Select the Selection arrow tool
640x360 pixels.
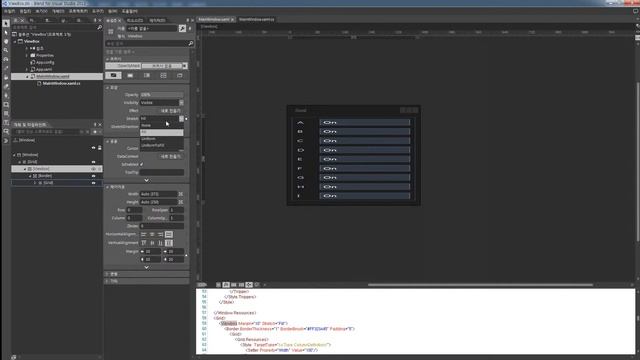click(6, 23)
